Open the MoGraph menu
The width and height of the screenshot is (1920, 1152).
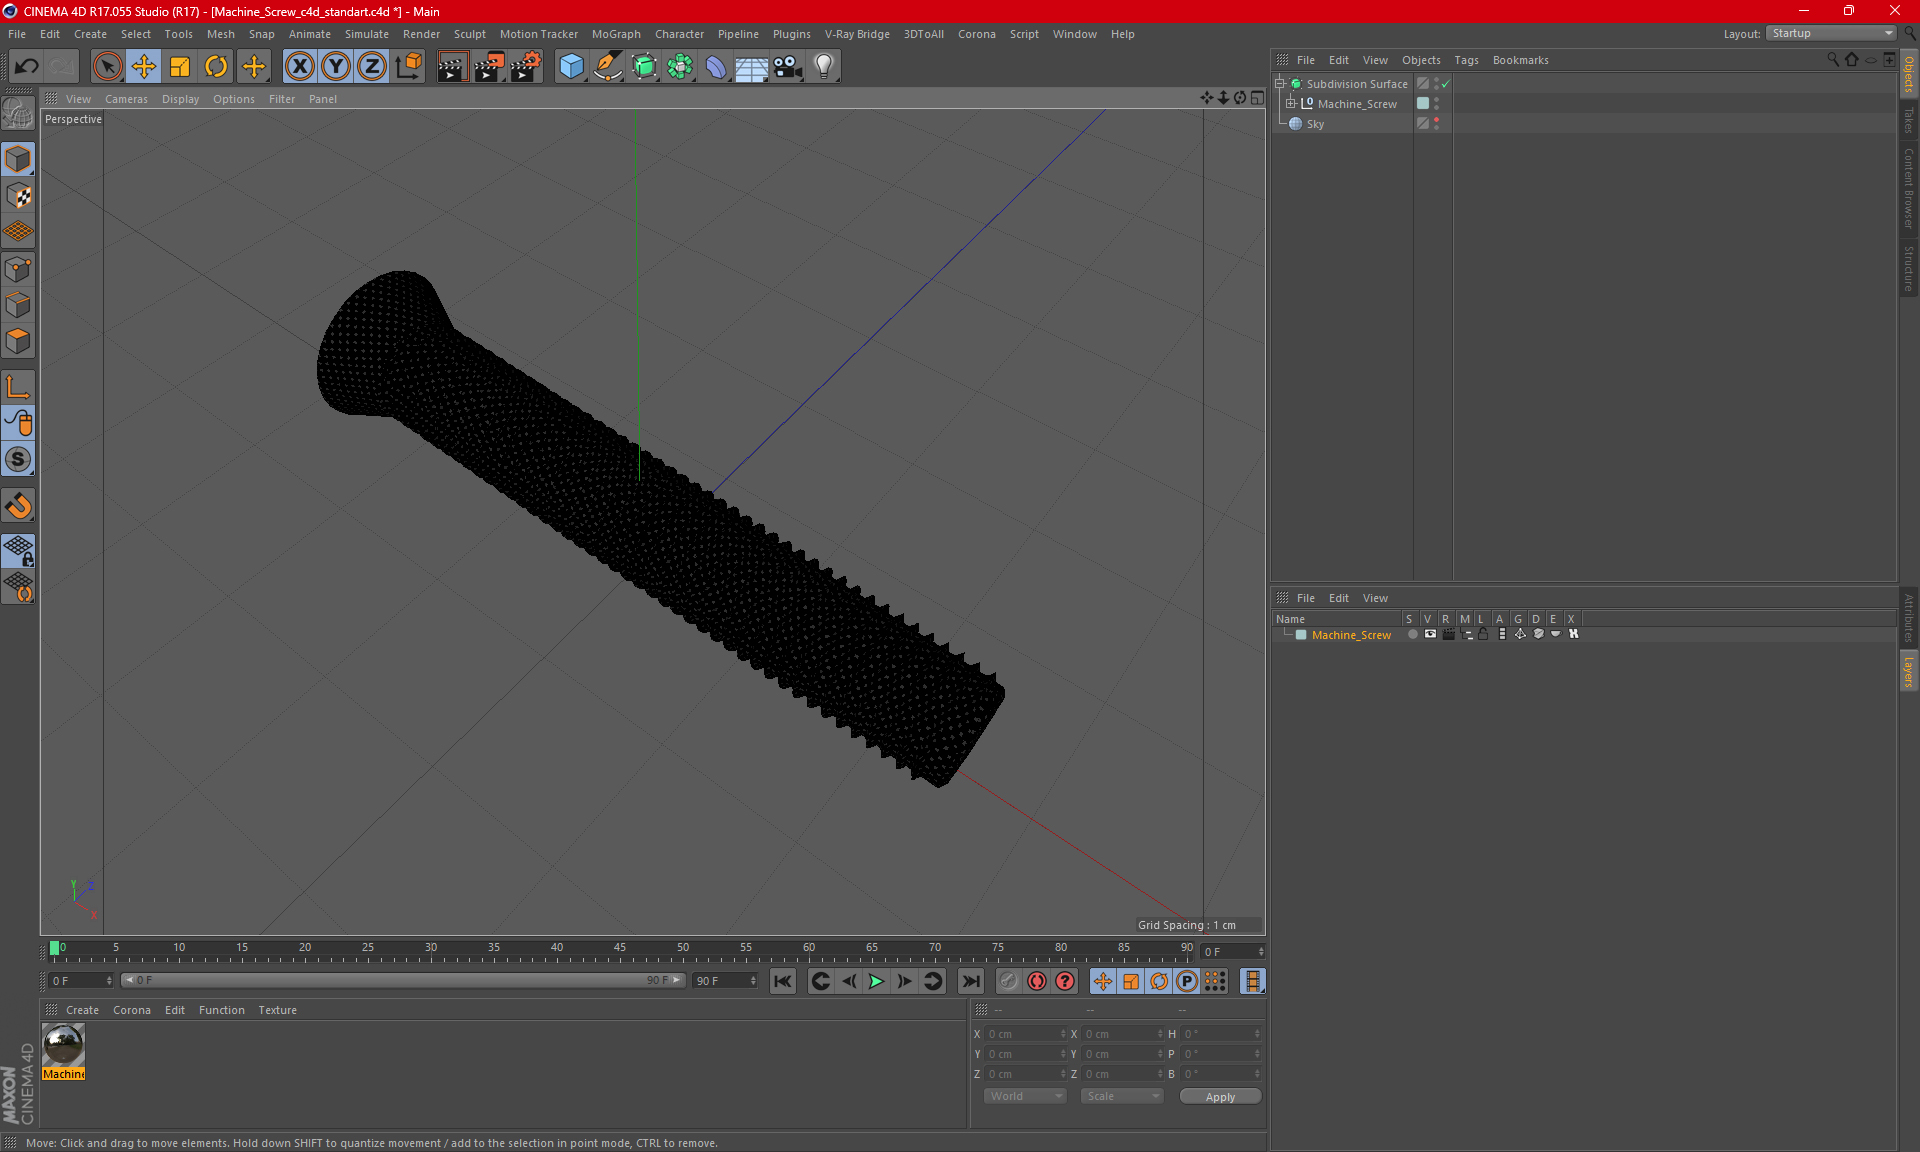pyautogui.click(x=616, y=34)
